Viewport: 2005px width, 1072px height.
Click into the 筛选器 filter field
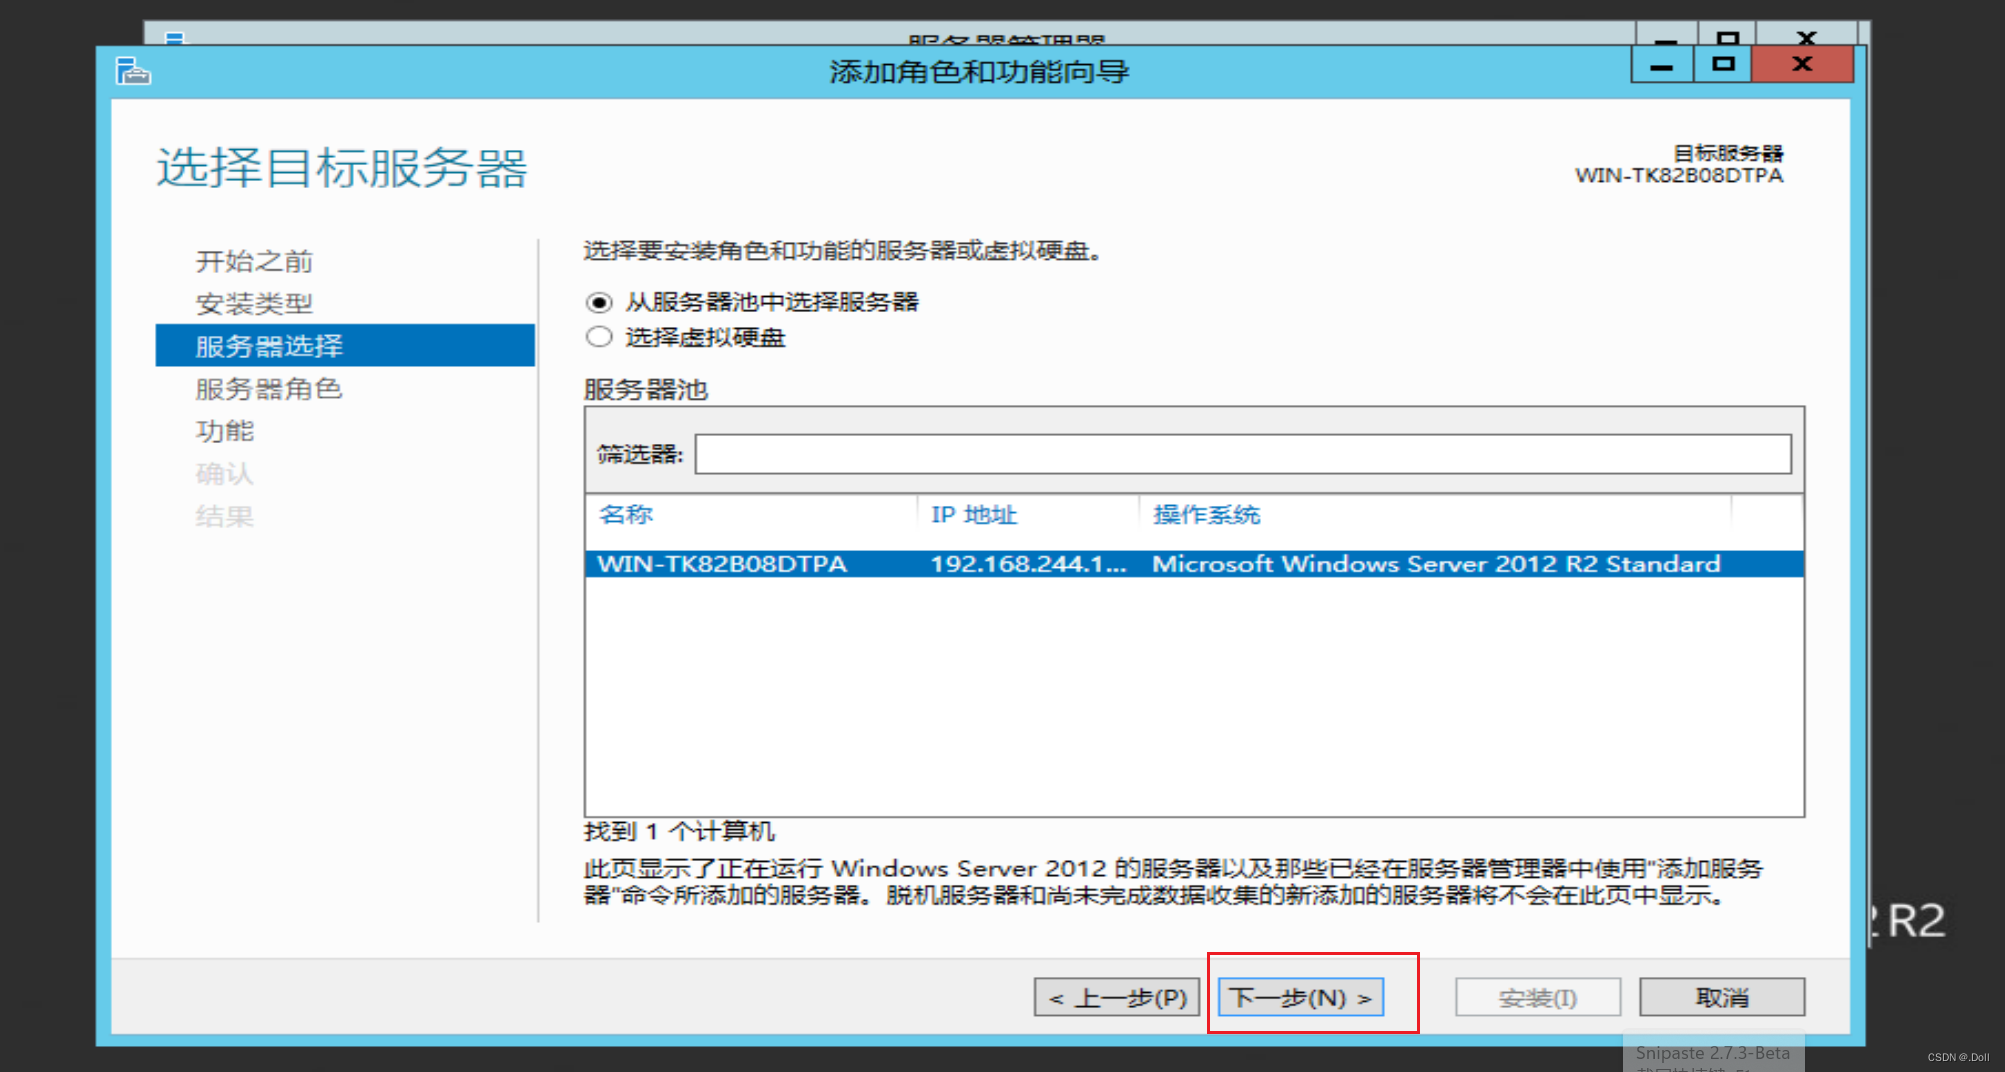[1243, 454]
